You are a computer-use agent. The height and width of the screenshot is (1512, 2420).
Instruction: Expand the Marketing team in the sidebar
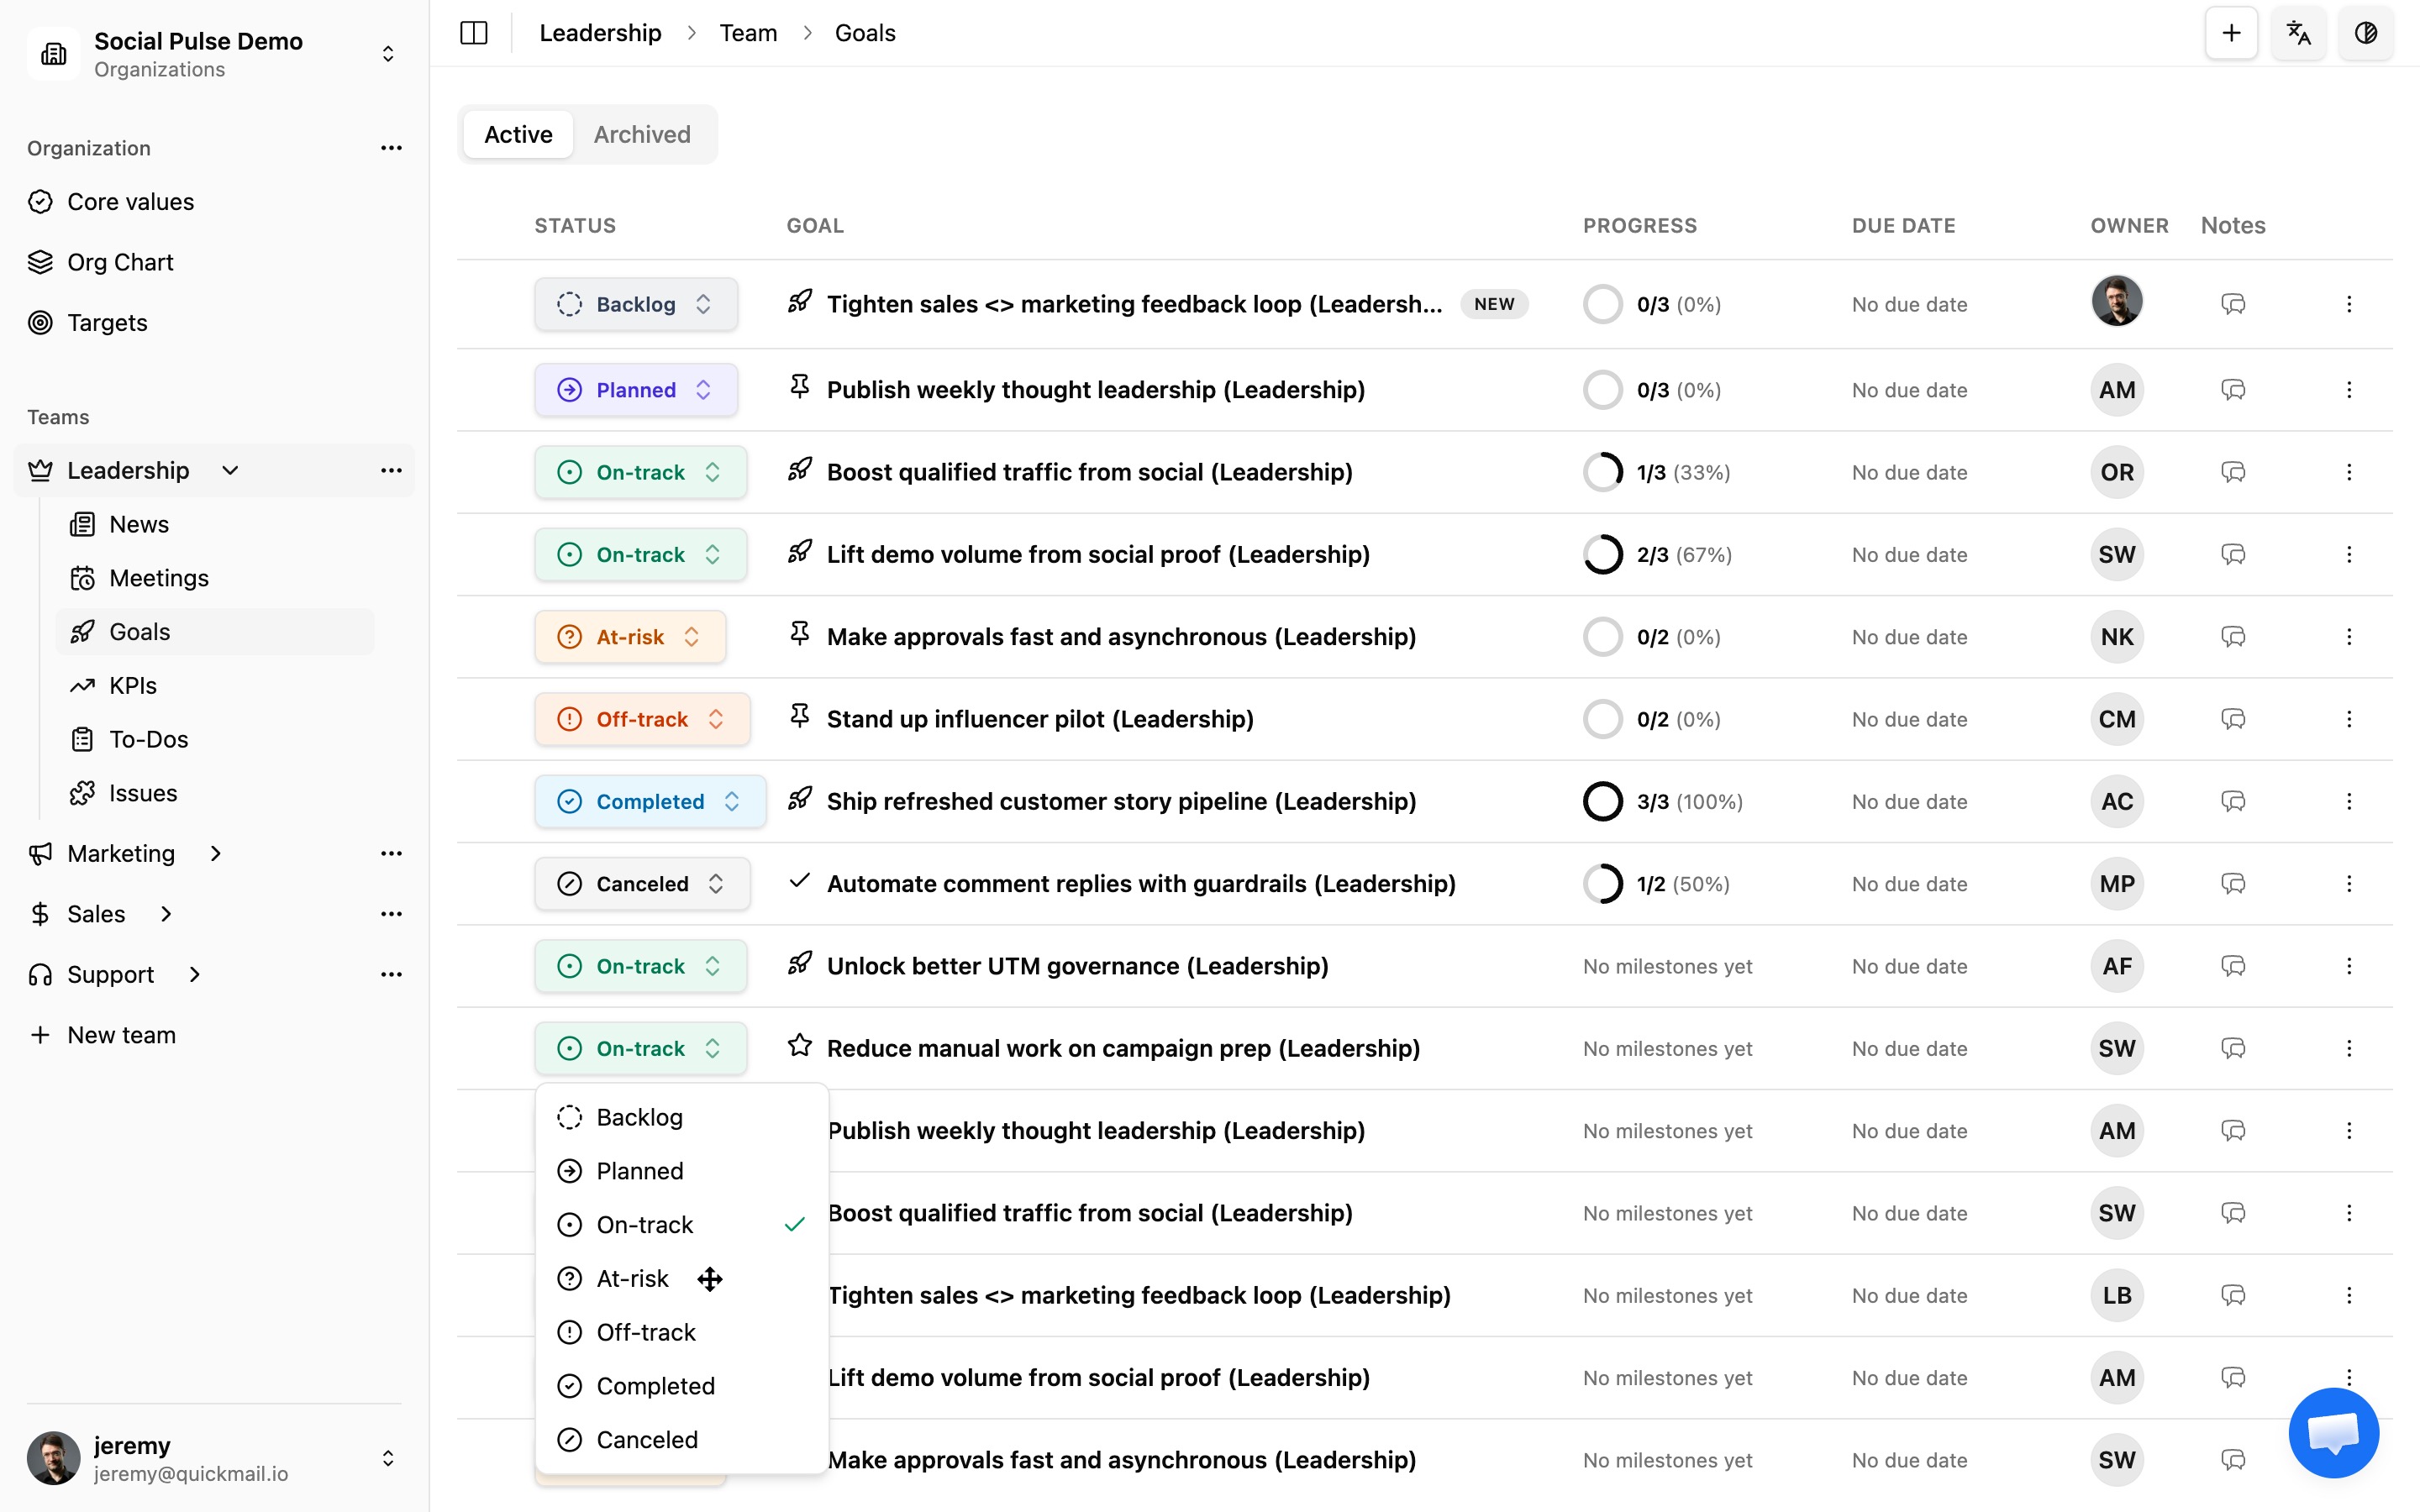click(x=216, y=853)
